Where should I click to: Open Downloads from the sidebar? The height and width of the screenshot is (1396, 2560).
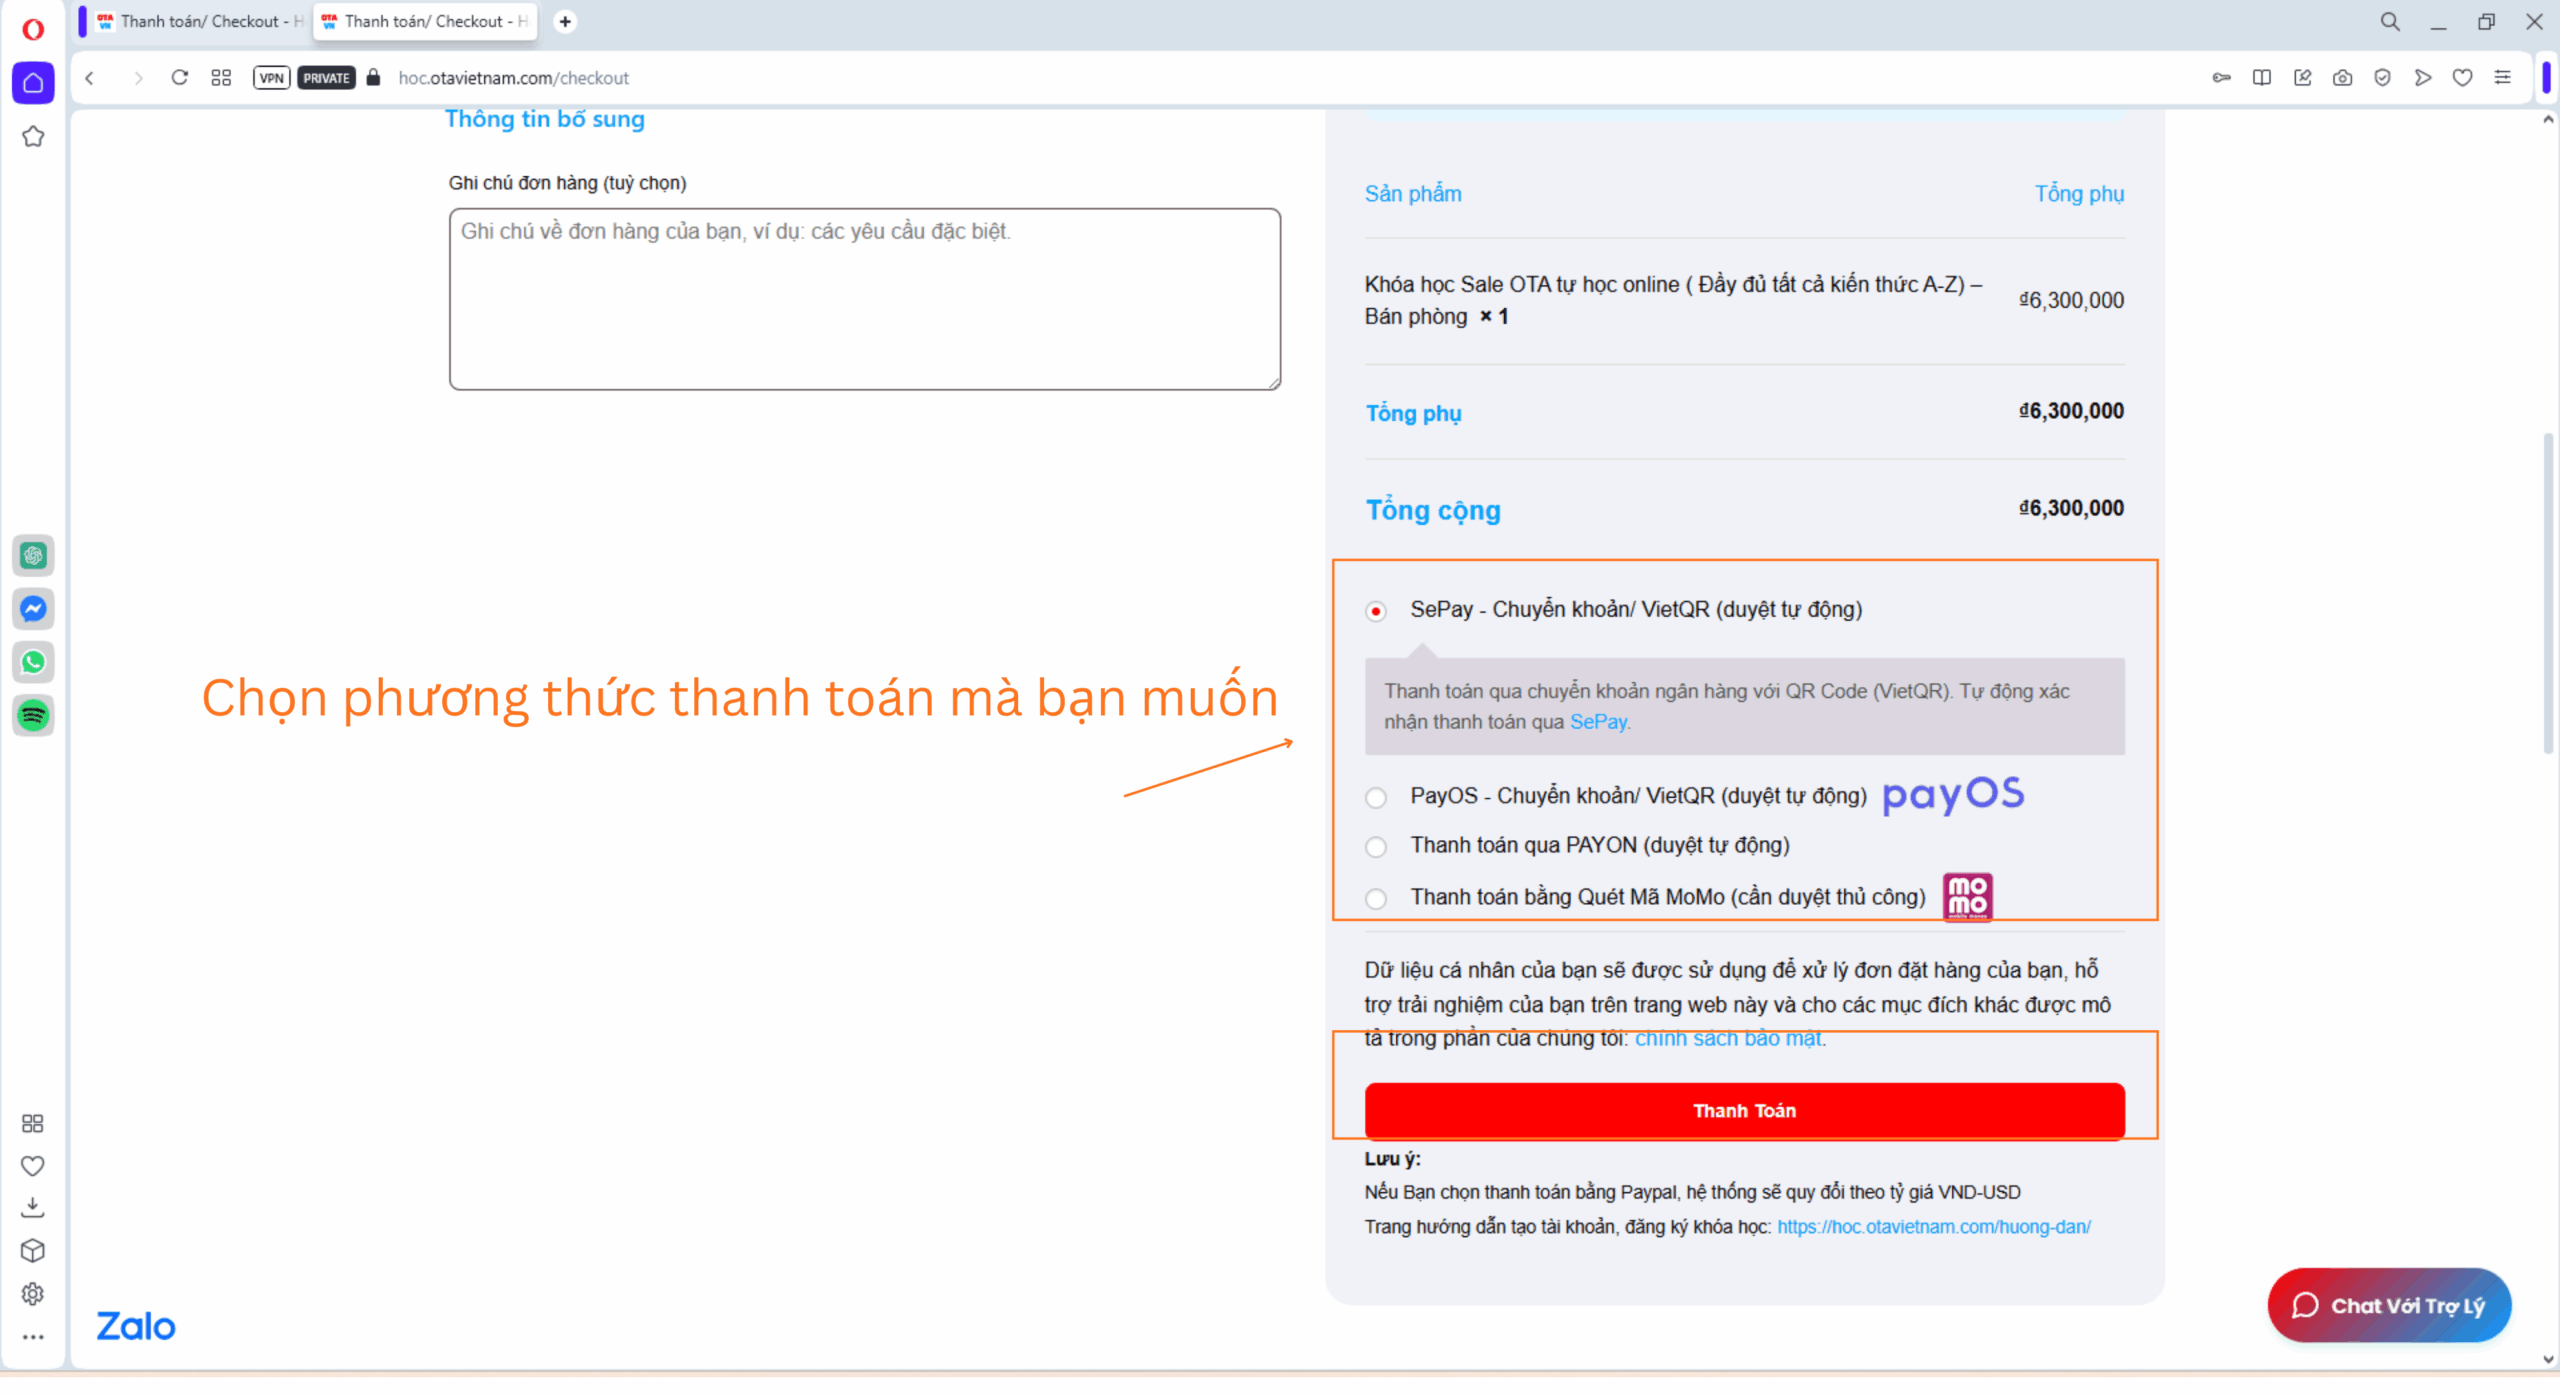[33, 1208]
